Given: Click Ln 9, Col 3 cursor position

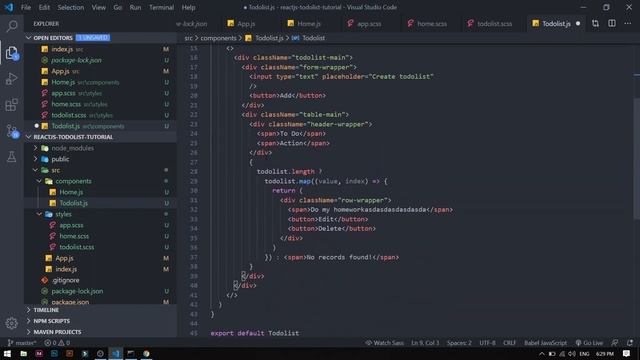Looking at the screenshot, I should click(425, 343).
